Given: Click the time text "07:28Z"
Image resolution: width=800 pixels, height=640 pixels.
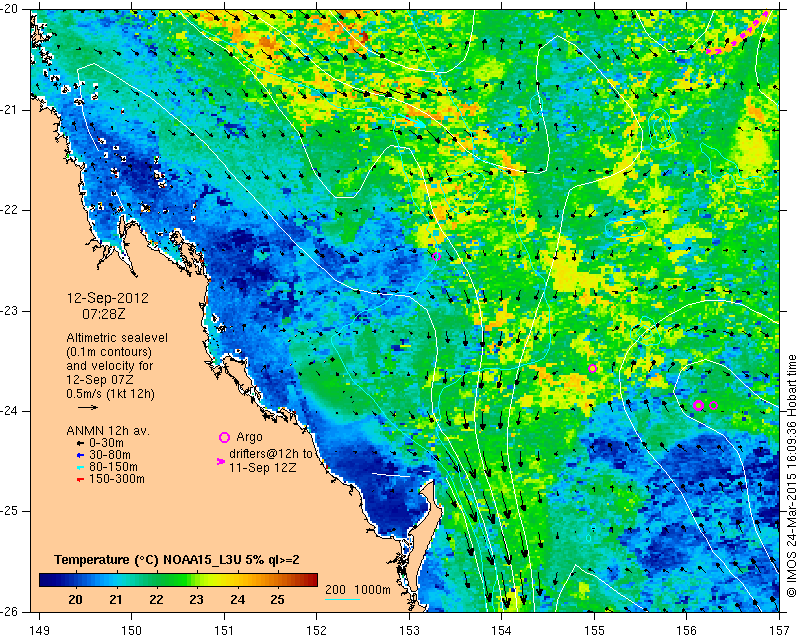Looking at the screenshot, I should pos(104,314).
